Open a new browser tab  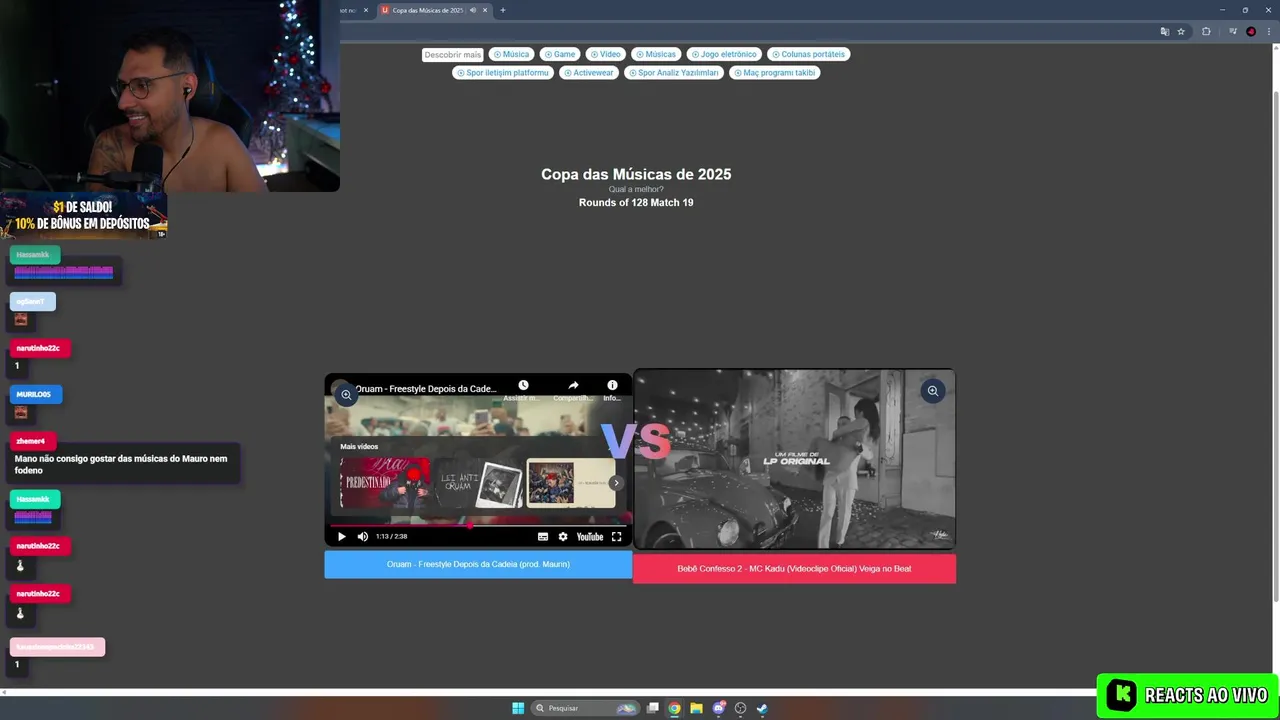[x=502, y=10]
